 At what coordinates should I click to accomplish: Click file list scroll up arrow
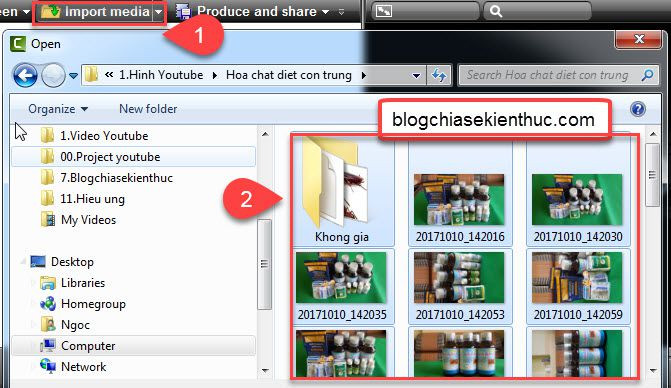pos(653,134)
